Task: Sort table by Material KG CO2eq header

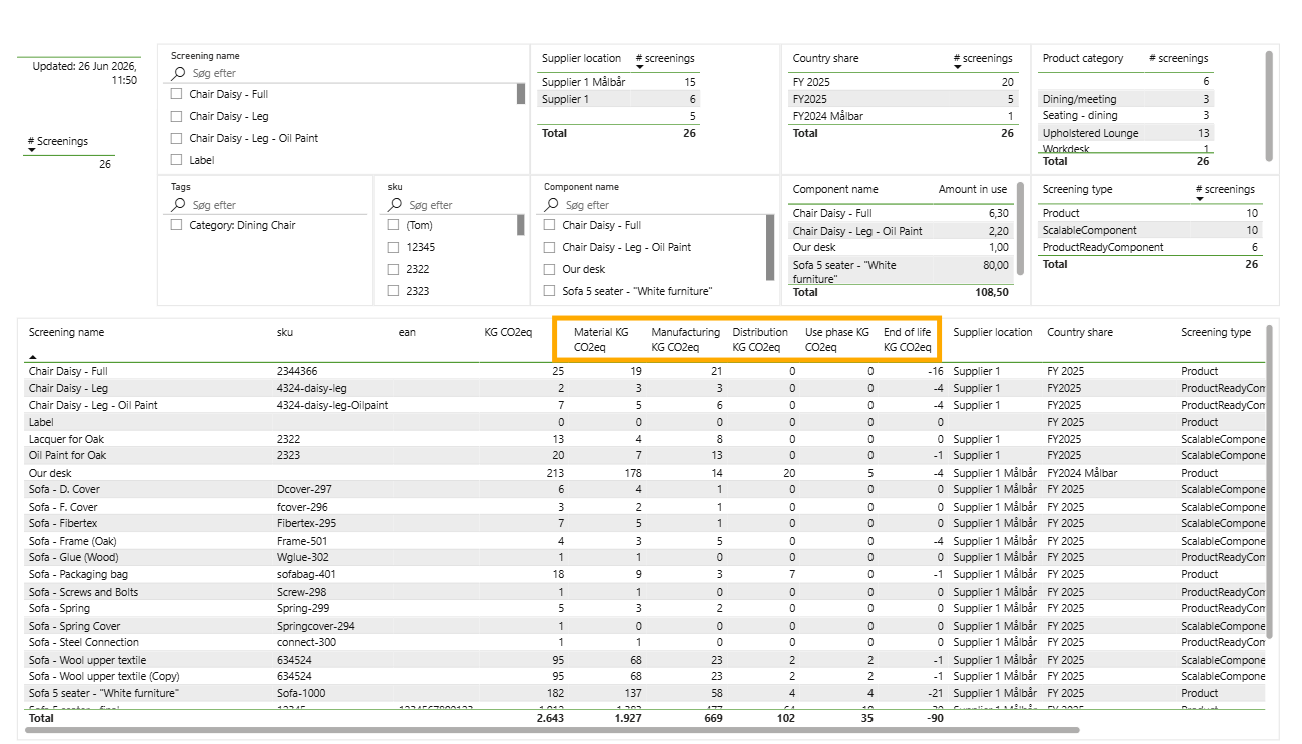Action: pyautogui.click(x=601, y=339)
